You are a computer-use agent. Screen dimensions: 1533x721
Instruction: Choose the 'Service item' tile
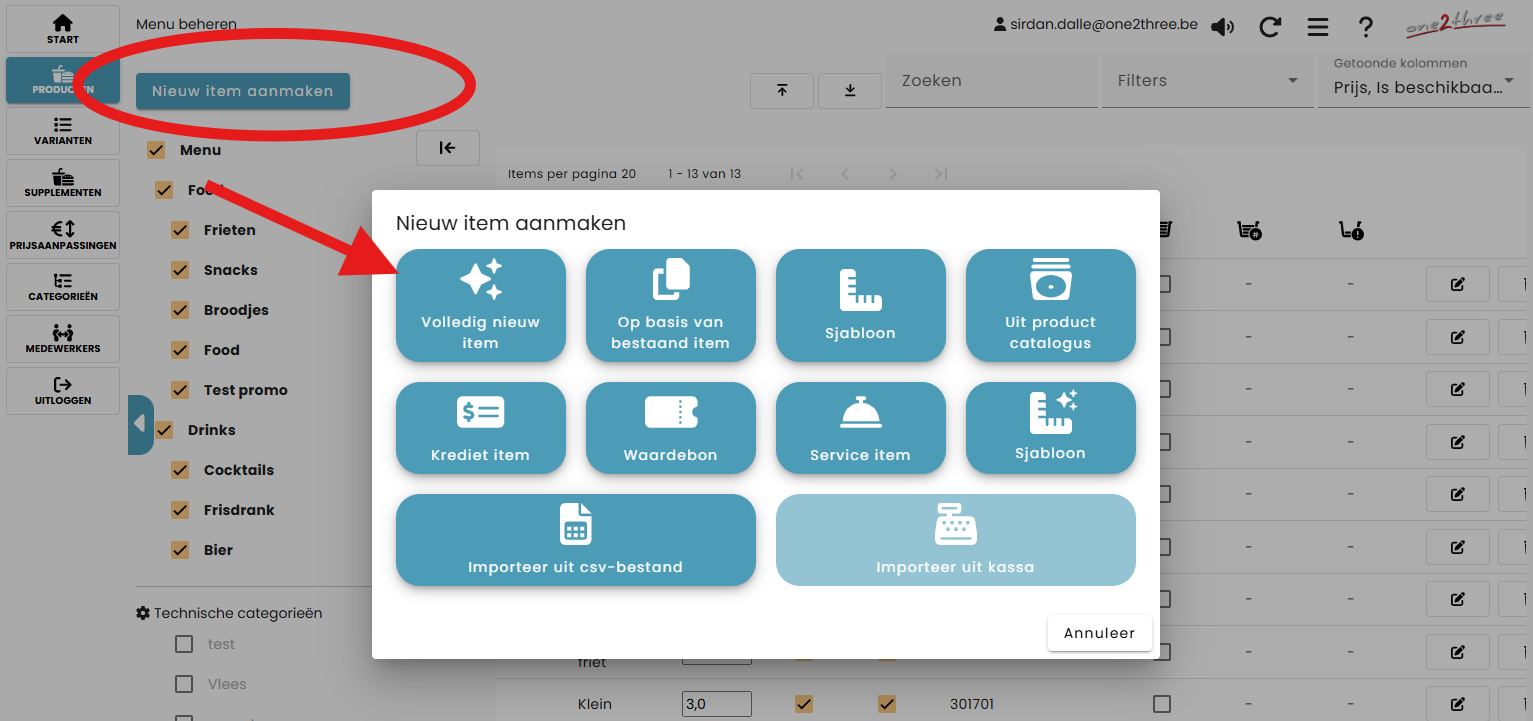point(860,428)
